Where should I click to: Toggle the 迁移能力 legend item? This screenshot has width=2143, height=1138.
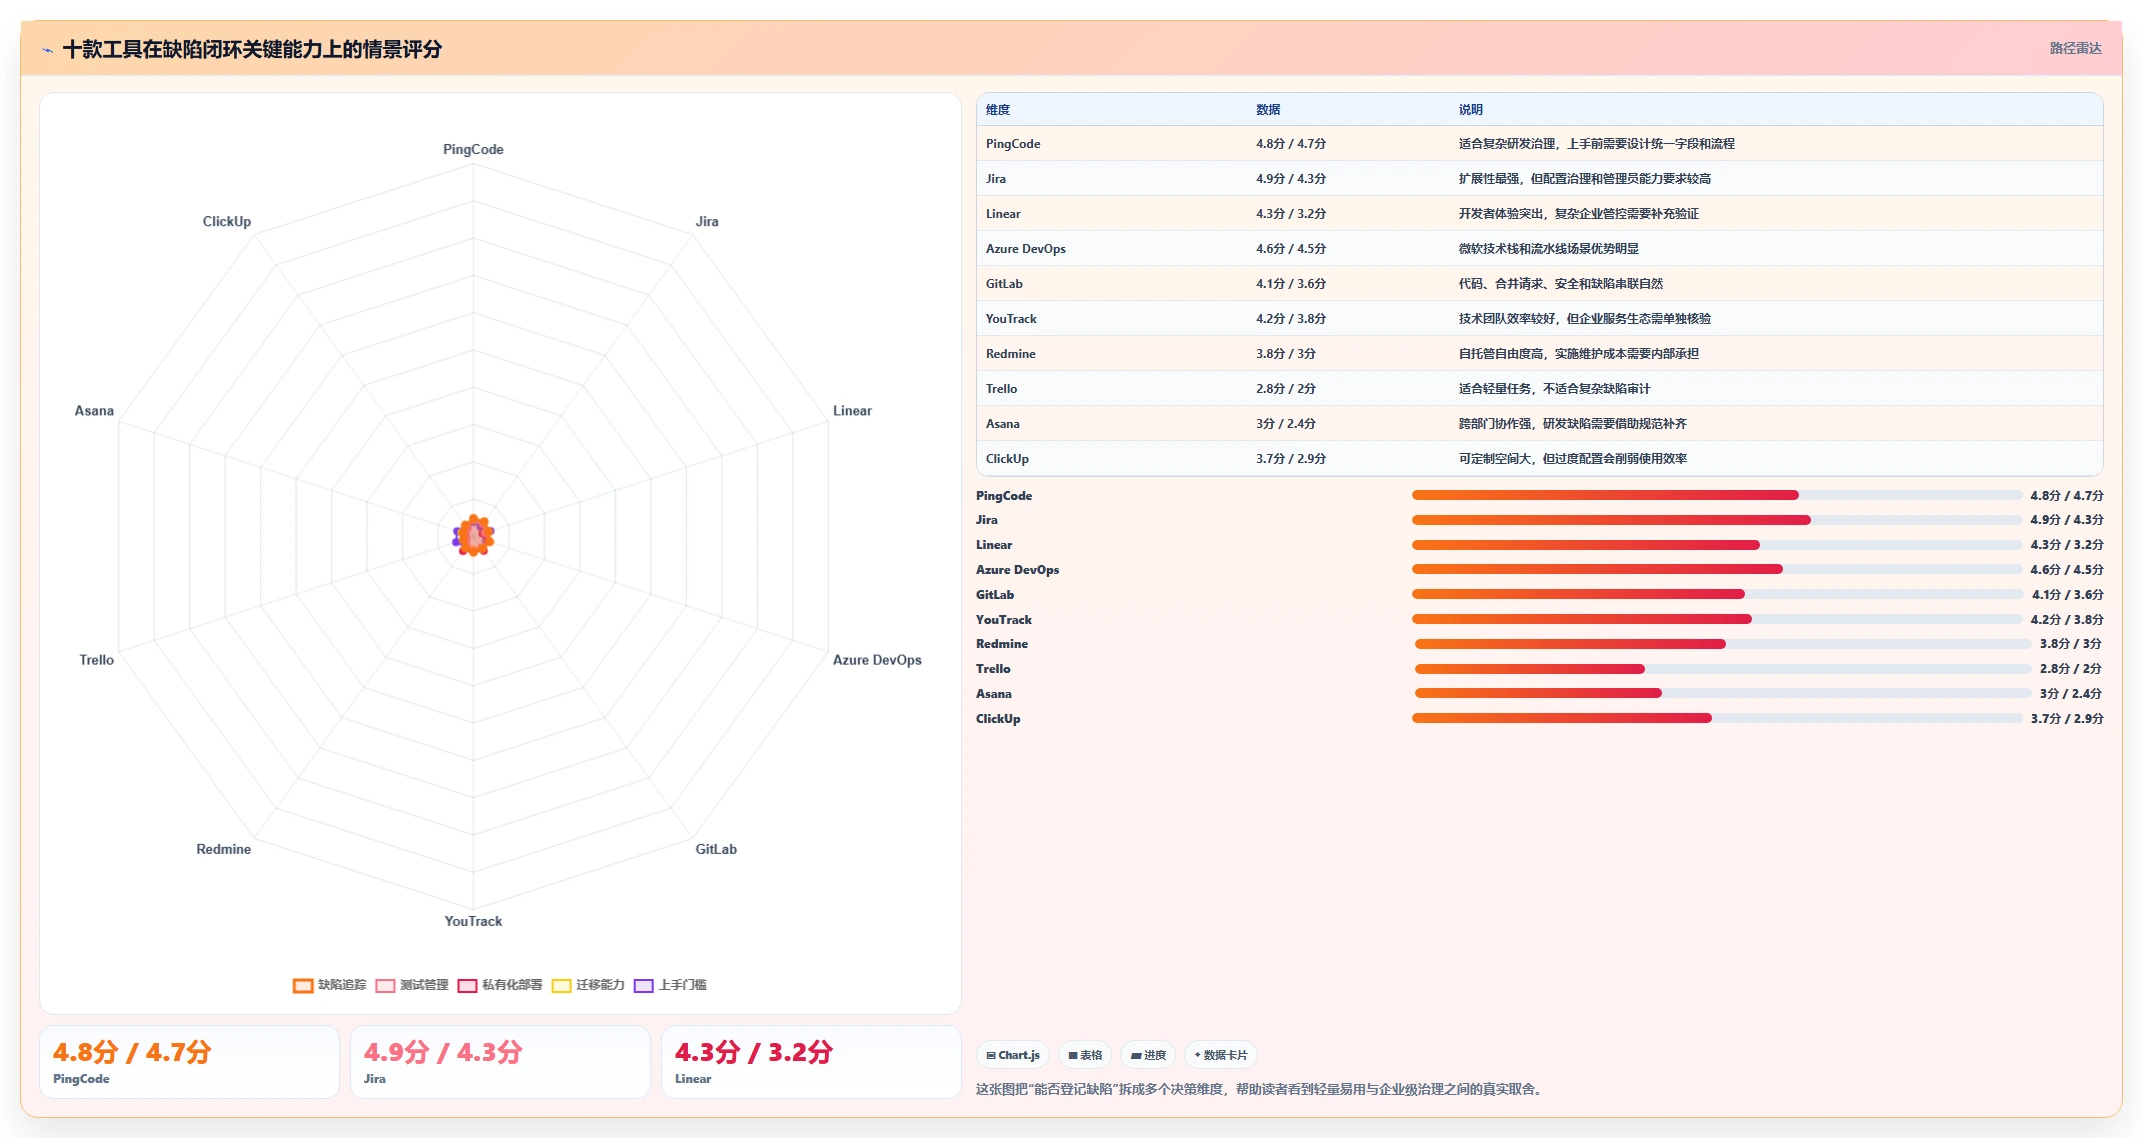coord(588,985)
